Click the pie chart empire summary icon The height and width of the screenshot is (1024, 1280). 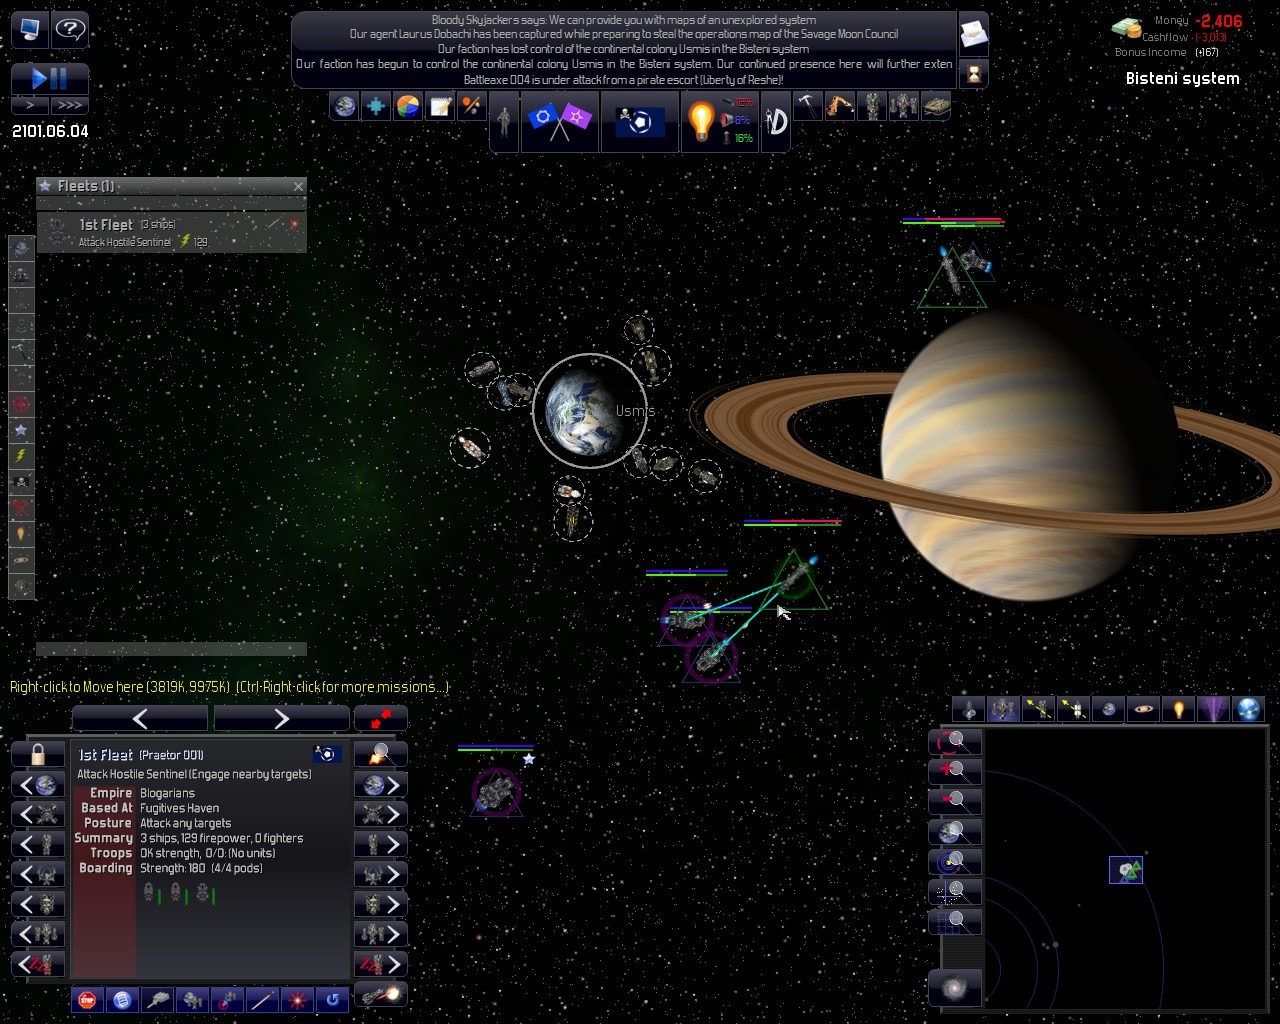pos(408,106)
